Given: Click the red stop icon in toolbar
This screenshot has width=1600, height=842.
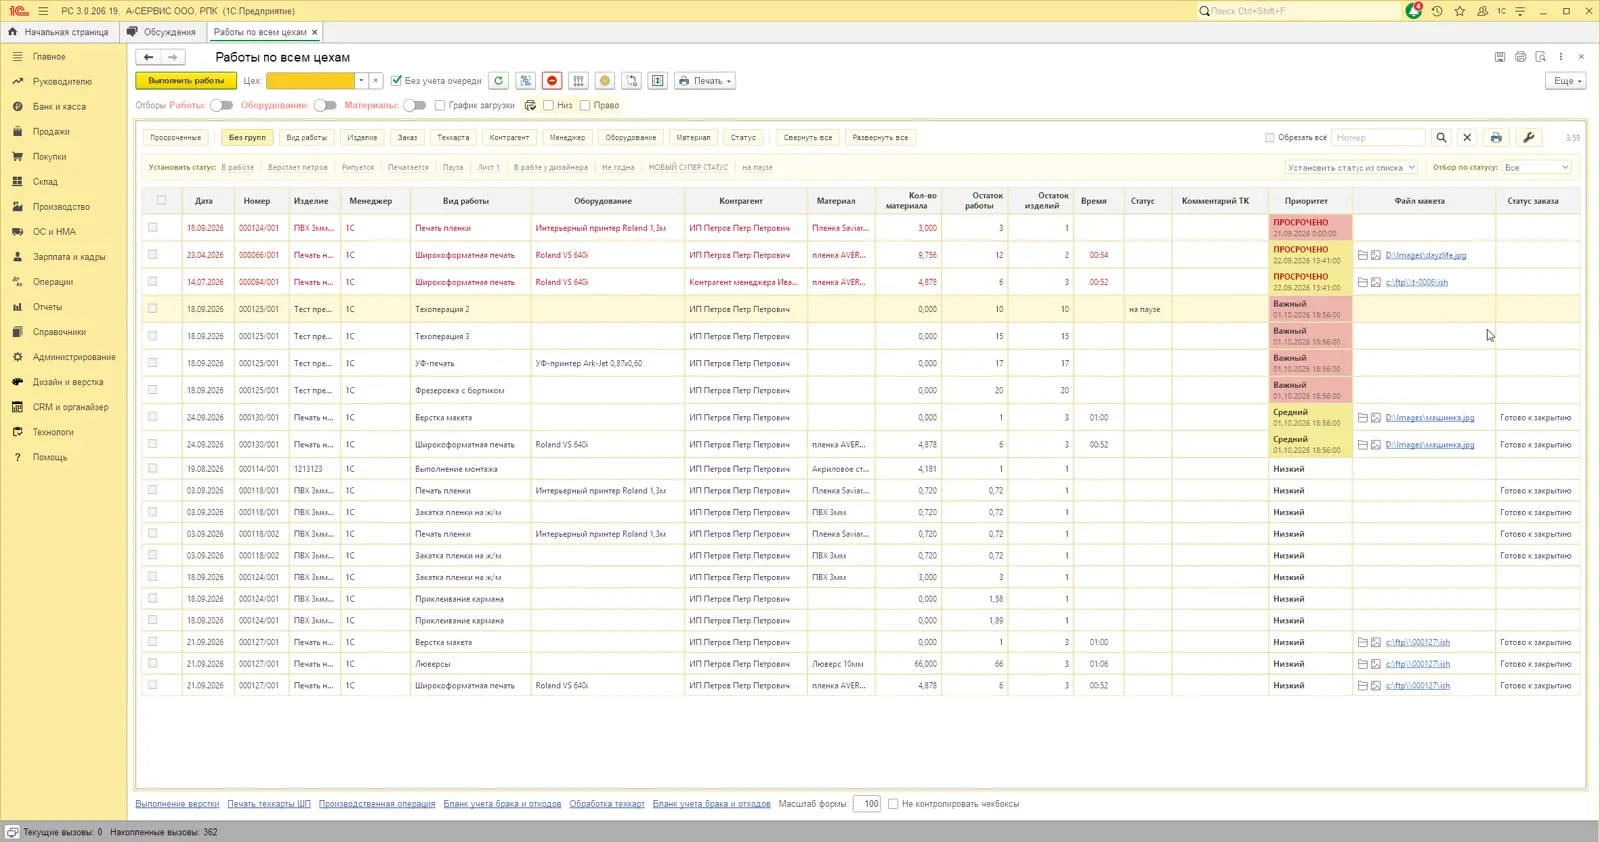Looking at the screenshot, I should [552, 81].
